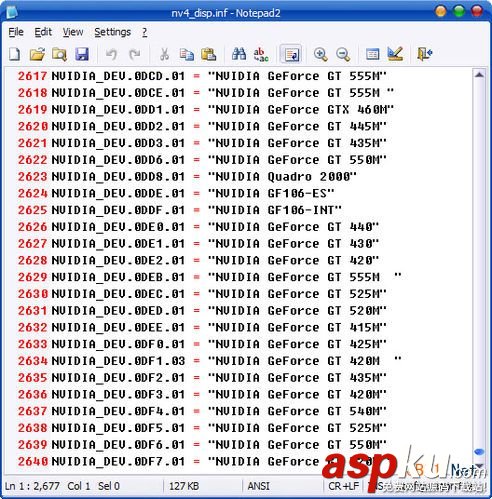The height and width of the screenshot is (499, 492).
Task: Click the "Ln 1 : 2,677" status bar entry
Action: (x=32, y=486)
